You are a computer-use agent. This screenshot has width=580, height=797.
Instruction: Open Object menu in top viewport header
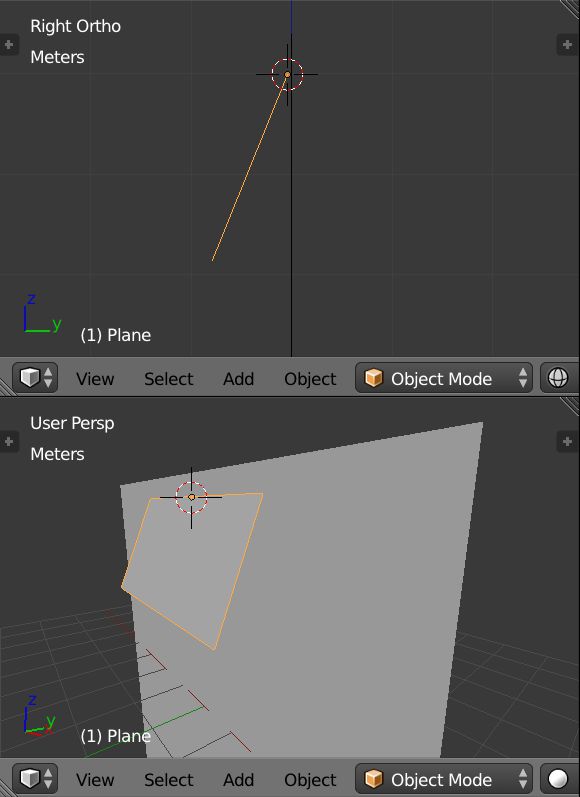(x=310, y=379)
